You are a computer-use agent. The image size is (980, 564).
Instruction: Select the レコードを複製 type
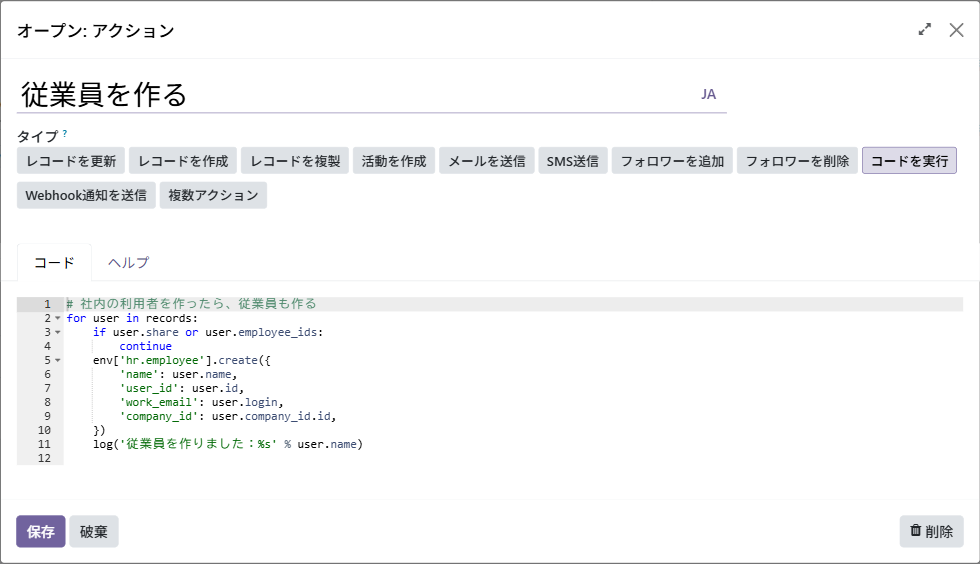point(295,161)
